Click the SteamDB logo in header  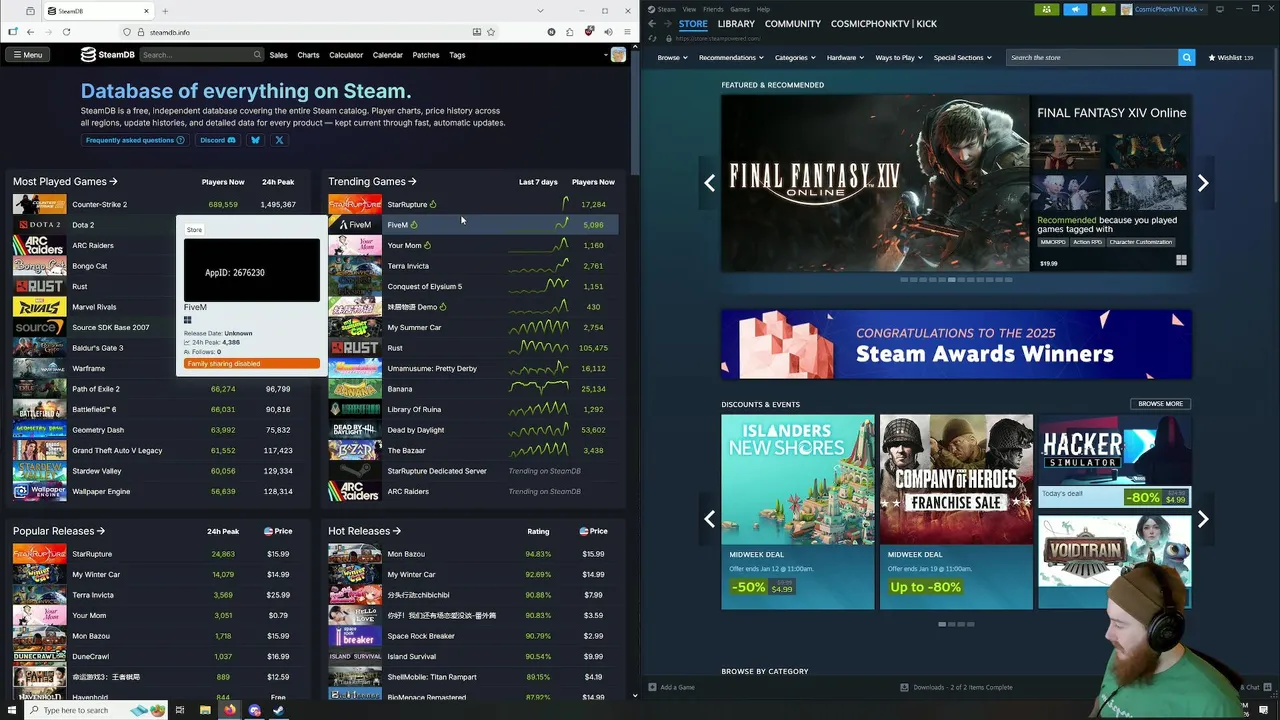point(108,55)
